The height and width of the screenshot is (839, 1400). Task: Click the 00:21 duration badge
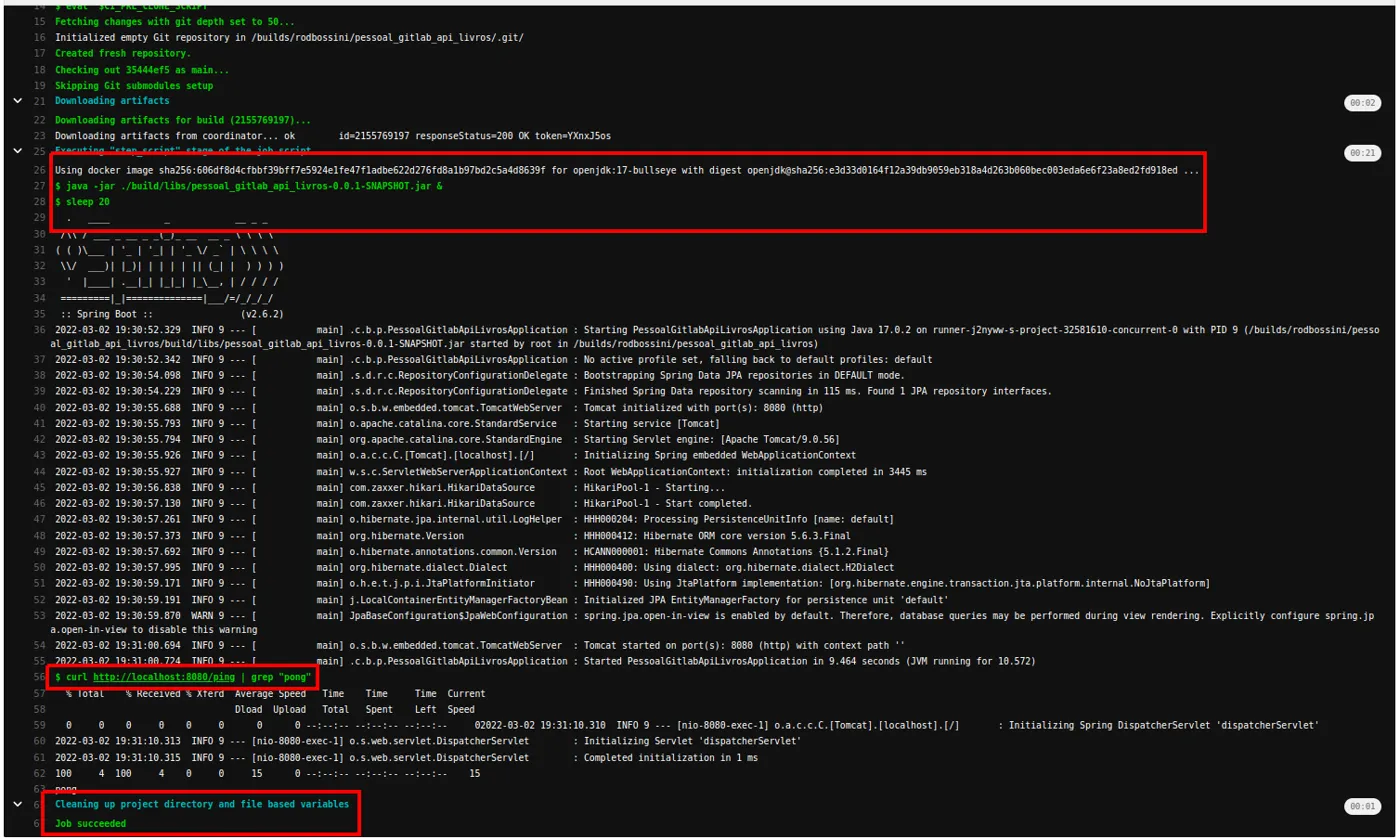[1363, 153]
